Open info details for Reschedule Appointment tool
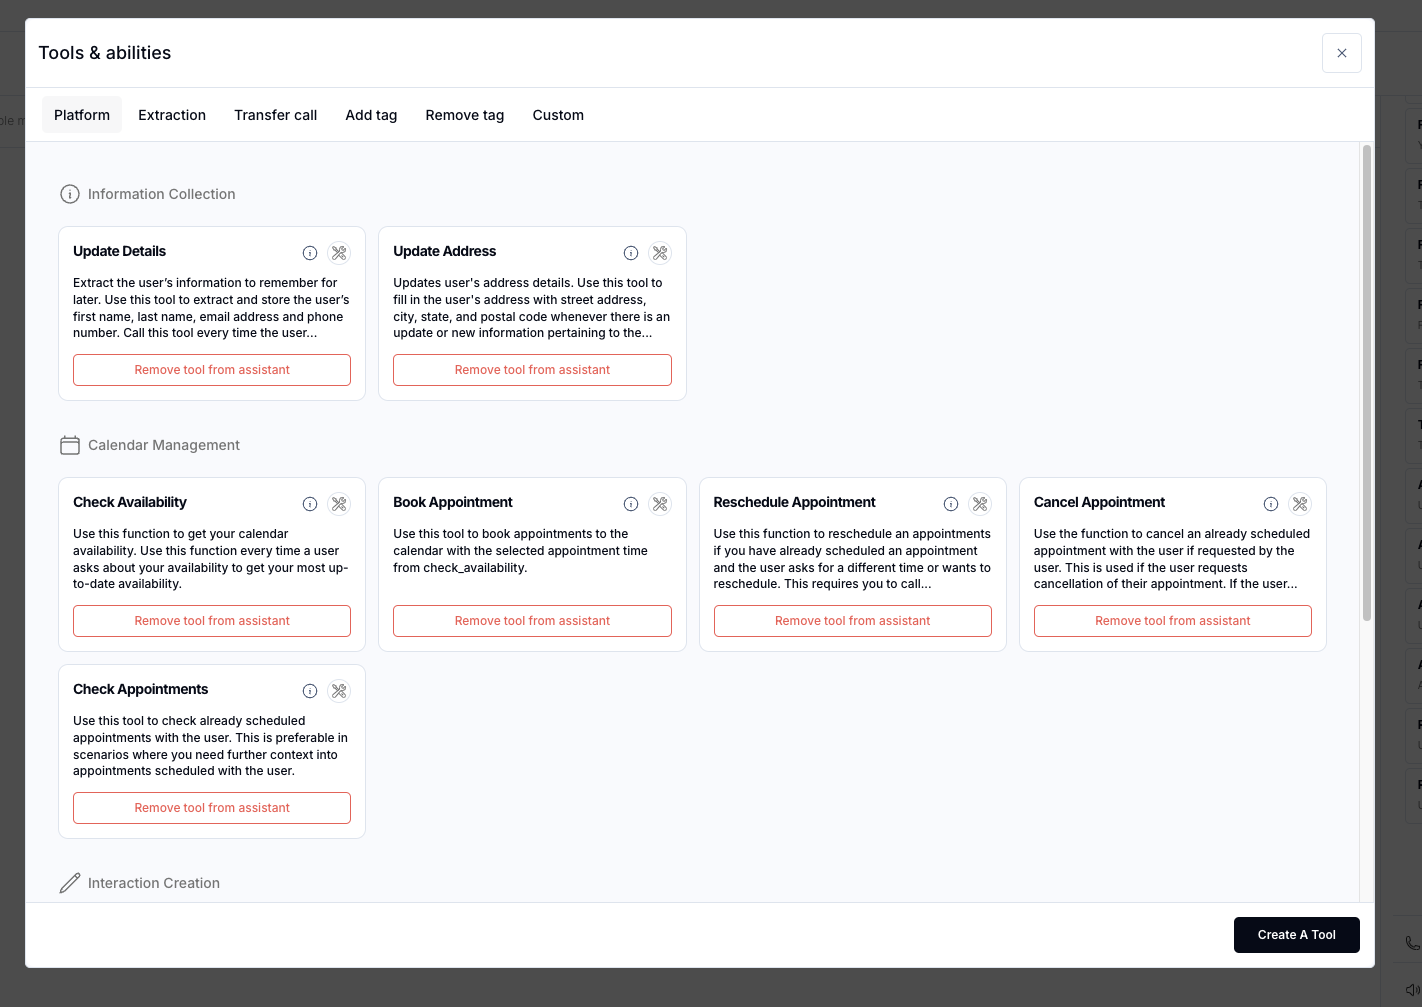 (x=951, y=504)
